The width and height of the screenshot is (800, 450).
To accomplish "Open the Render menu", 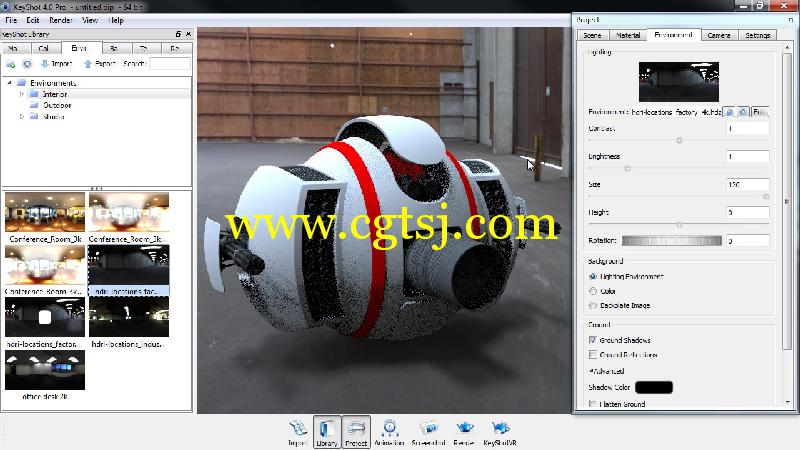I will click(x=61, y=20).
